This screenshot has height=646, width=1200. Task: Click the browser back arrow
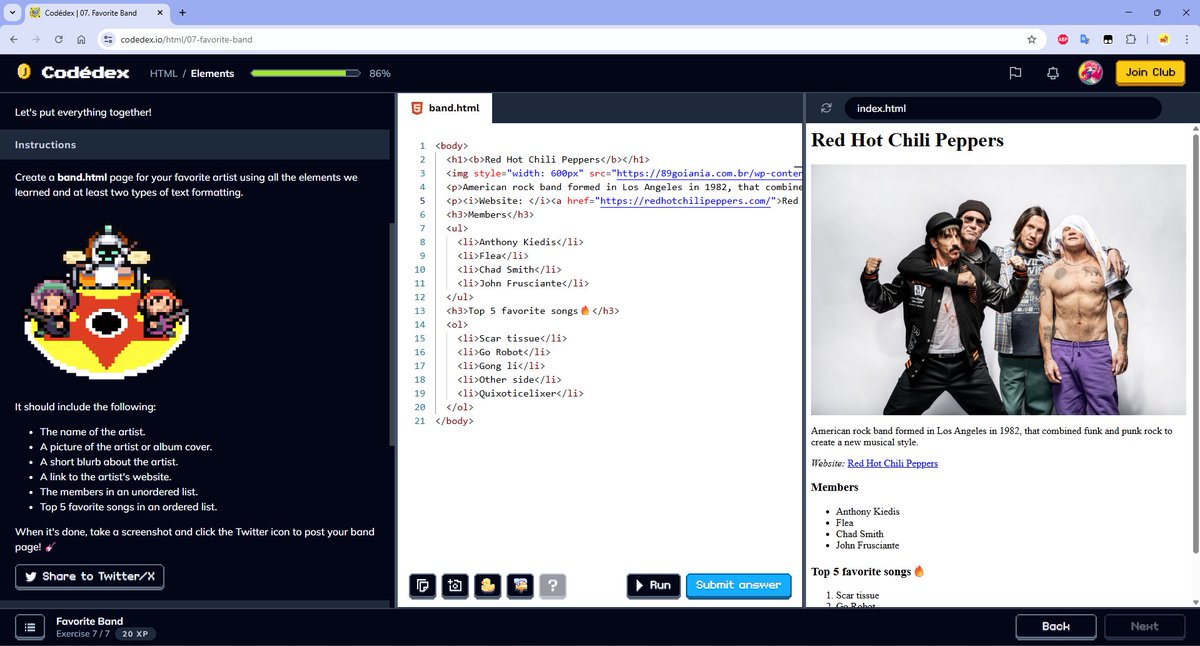(x=12, y=39)
